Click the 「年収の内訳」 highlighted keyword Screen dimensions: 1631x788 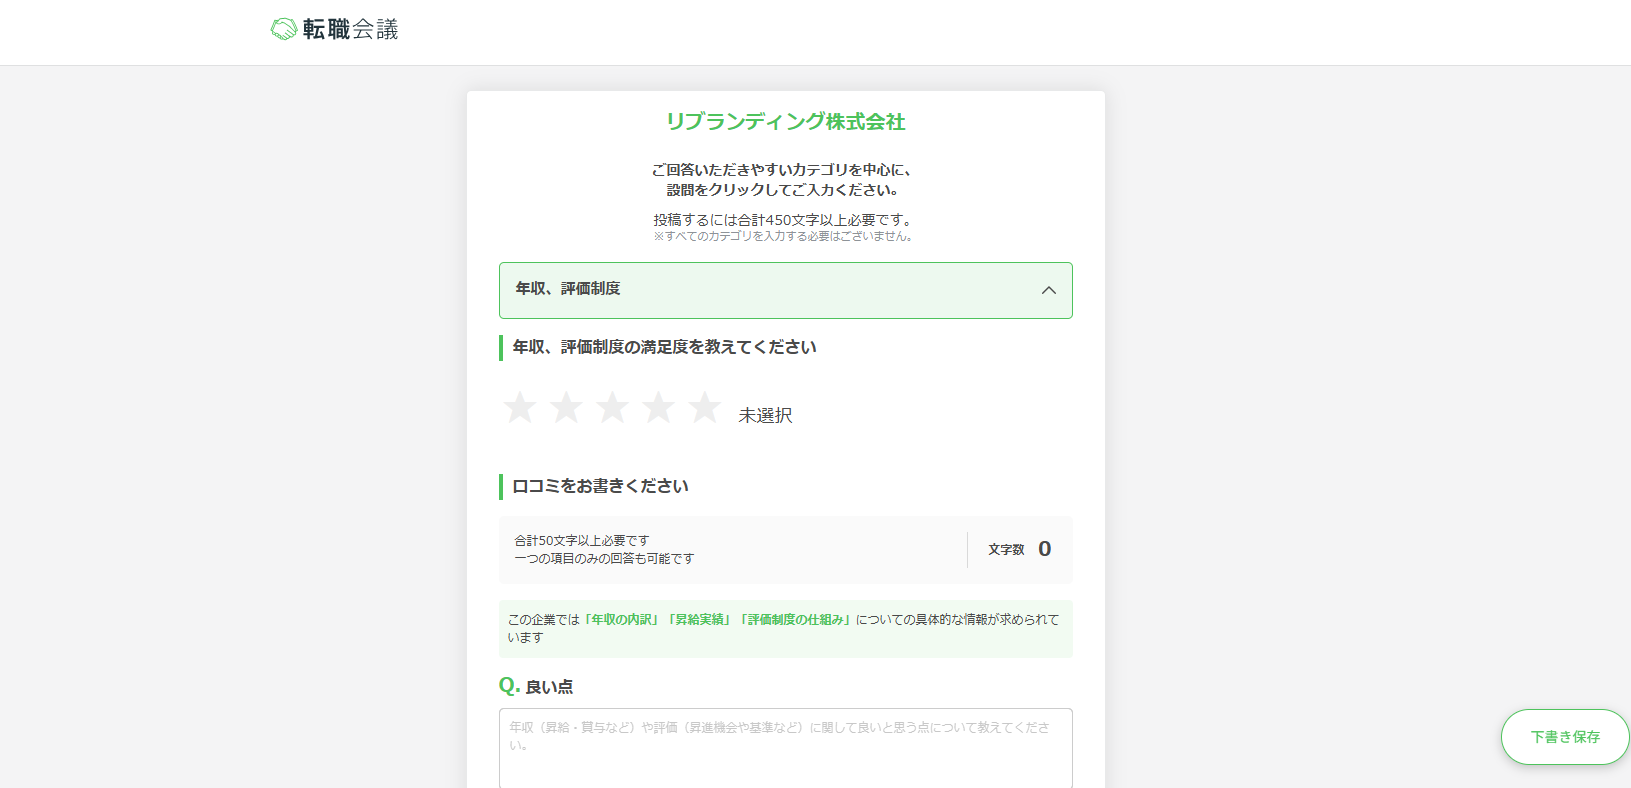point(622,620)
